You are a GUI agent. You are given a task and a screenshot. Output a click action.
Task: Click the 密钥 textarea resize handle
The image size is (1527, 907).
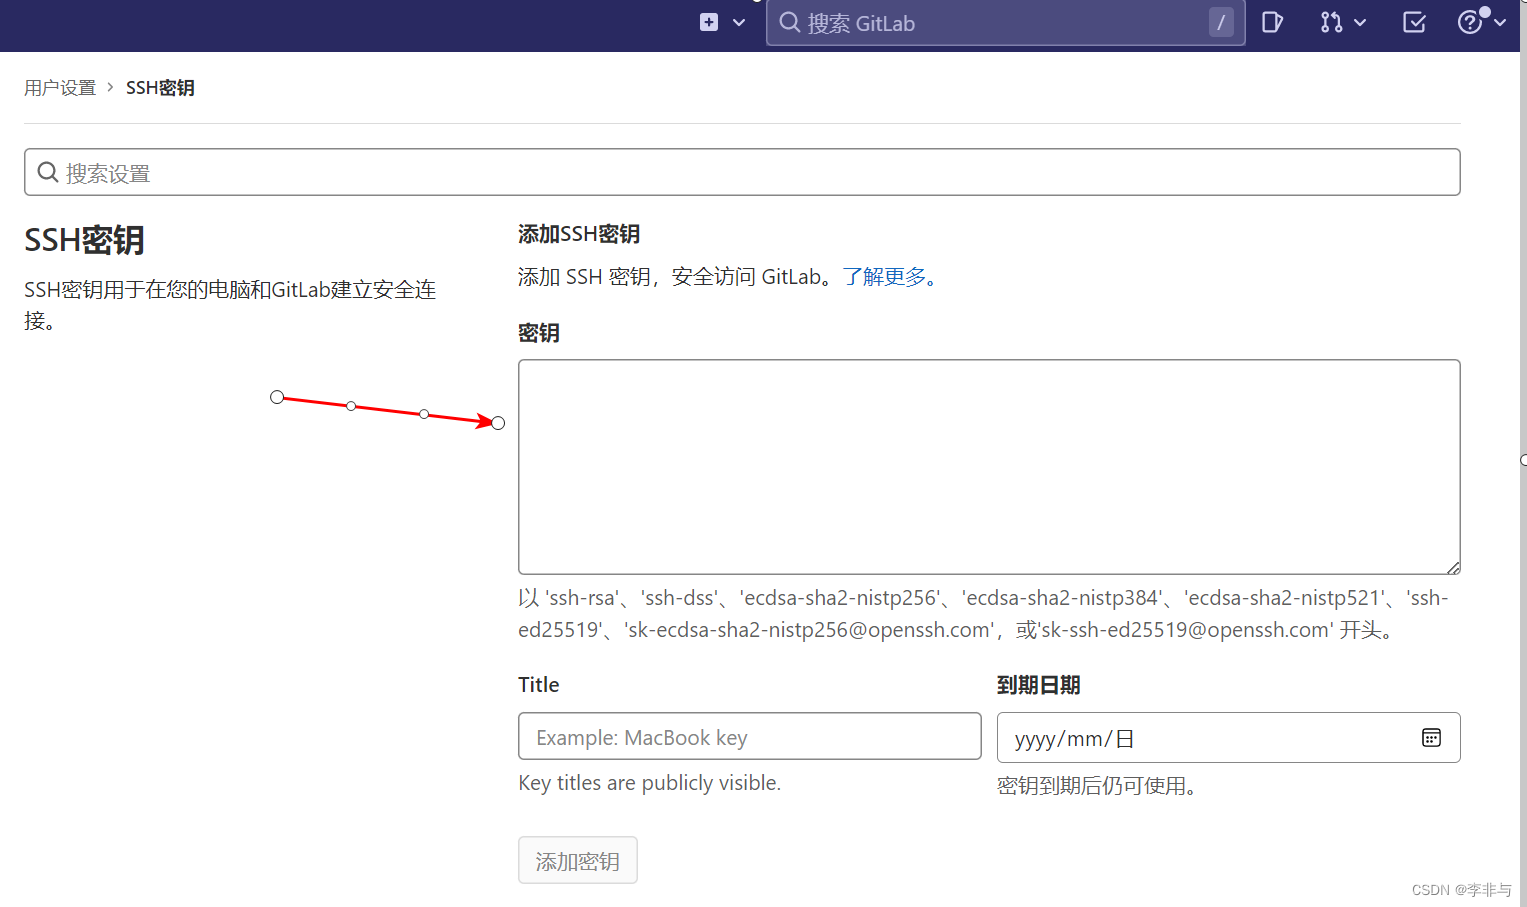pos(1453,567)
